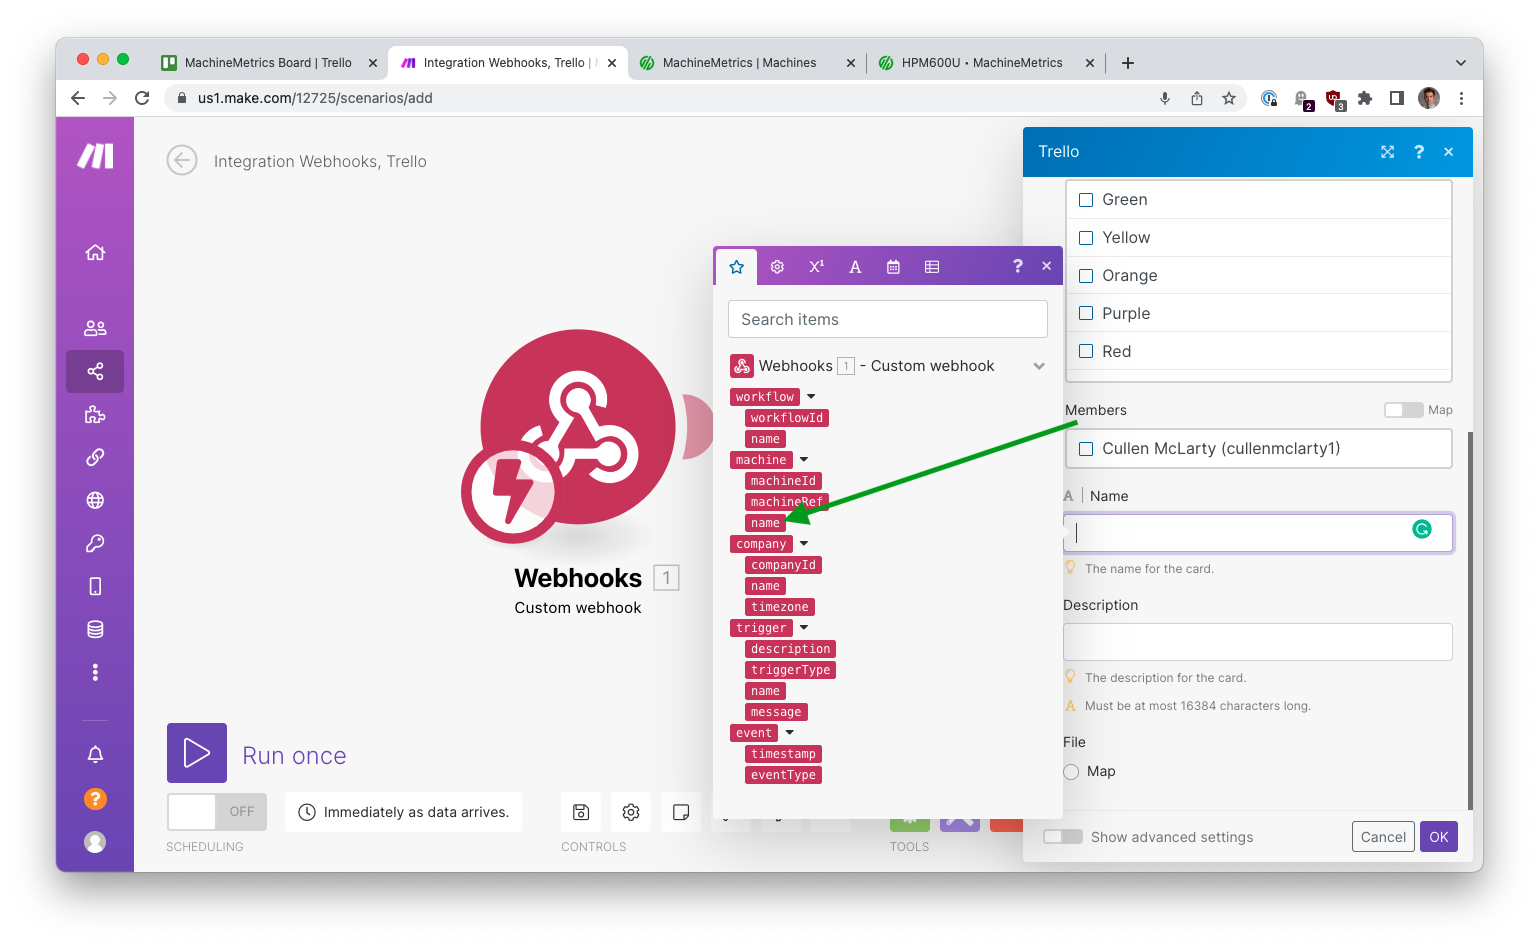
Task: Open the Make home dashboard icon
Action: [95, 252]
